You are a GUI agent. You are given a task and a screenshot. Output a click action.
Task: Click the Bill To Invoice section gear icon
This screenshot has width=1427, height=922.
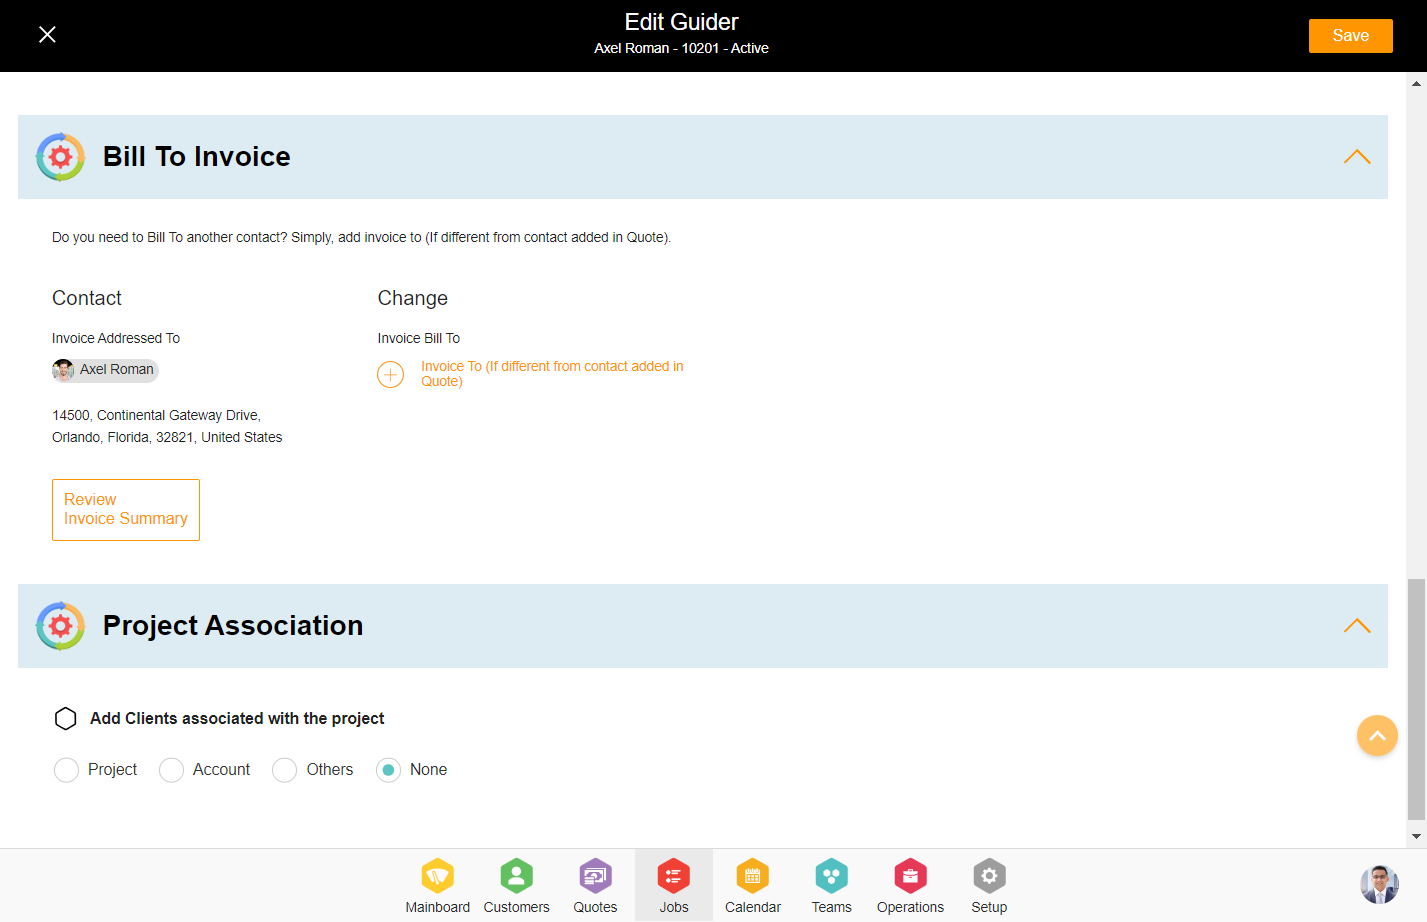(x=60, y=157)
